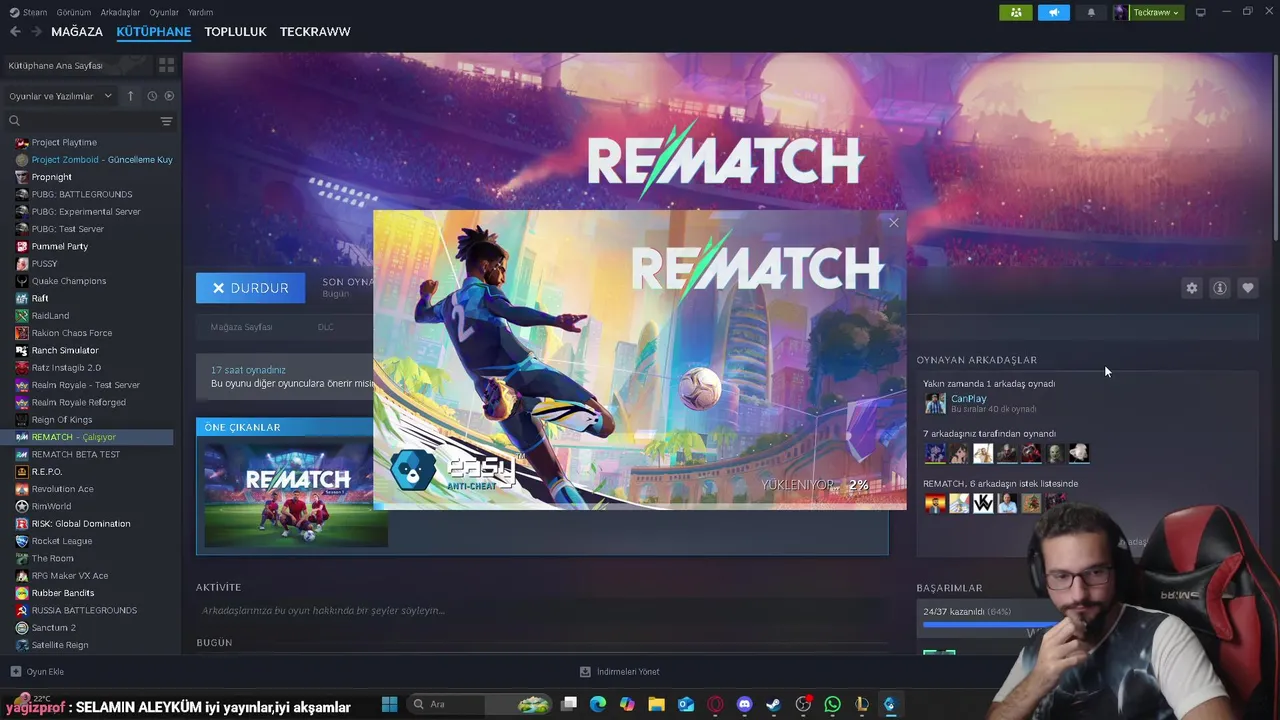
Task: Select Ranch Simulator in library list
Action: (93, 350)
